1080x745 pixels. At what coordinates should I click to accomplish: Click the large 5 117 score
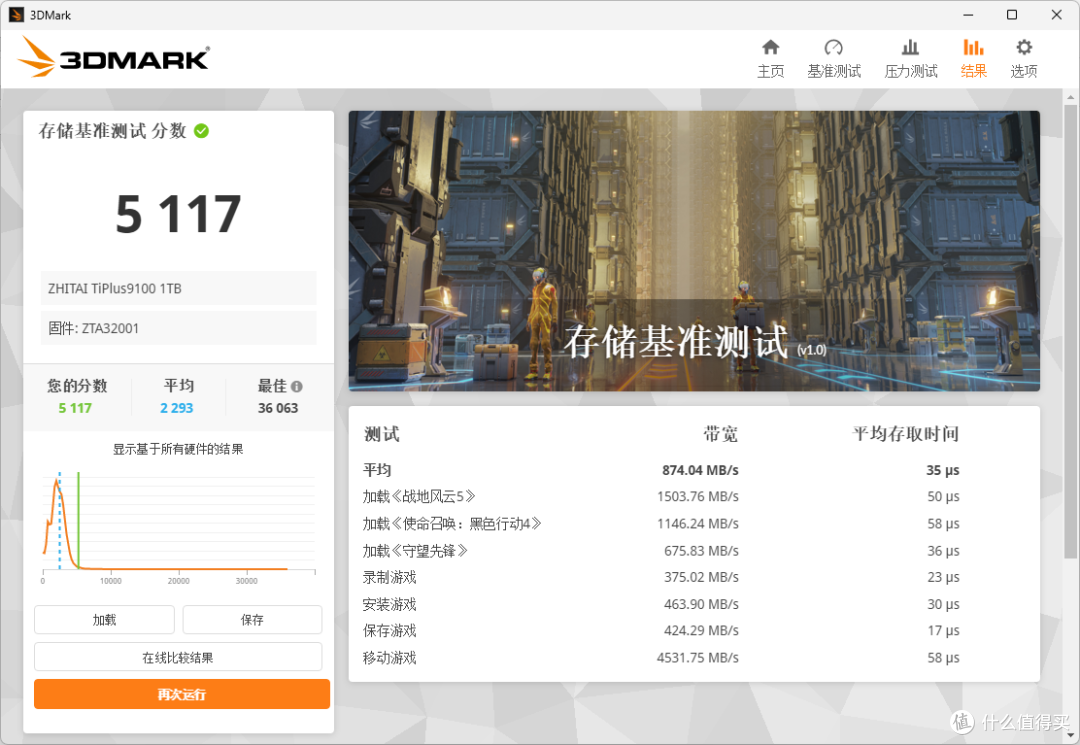(x=178, y=214)
